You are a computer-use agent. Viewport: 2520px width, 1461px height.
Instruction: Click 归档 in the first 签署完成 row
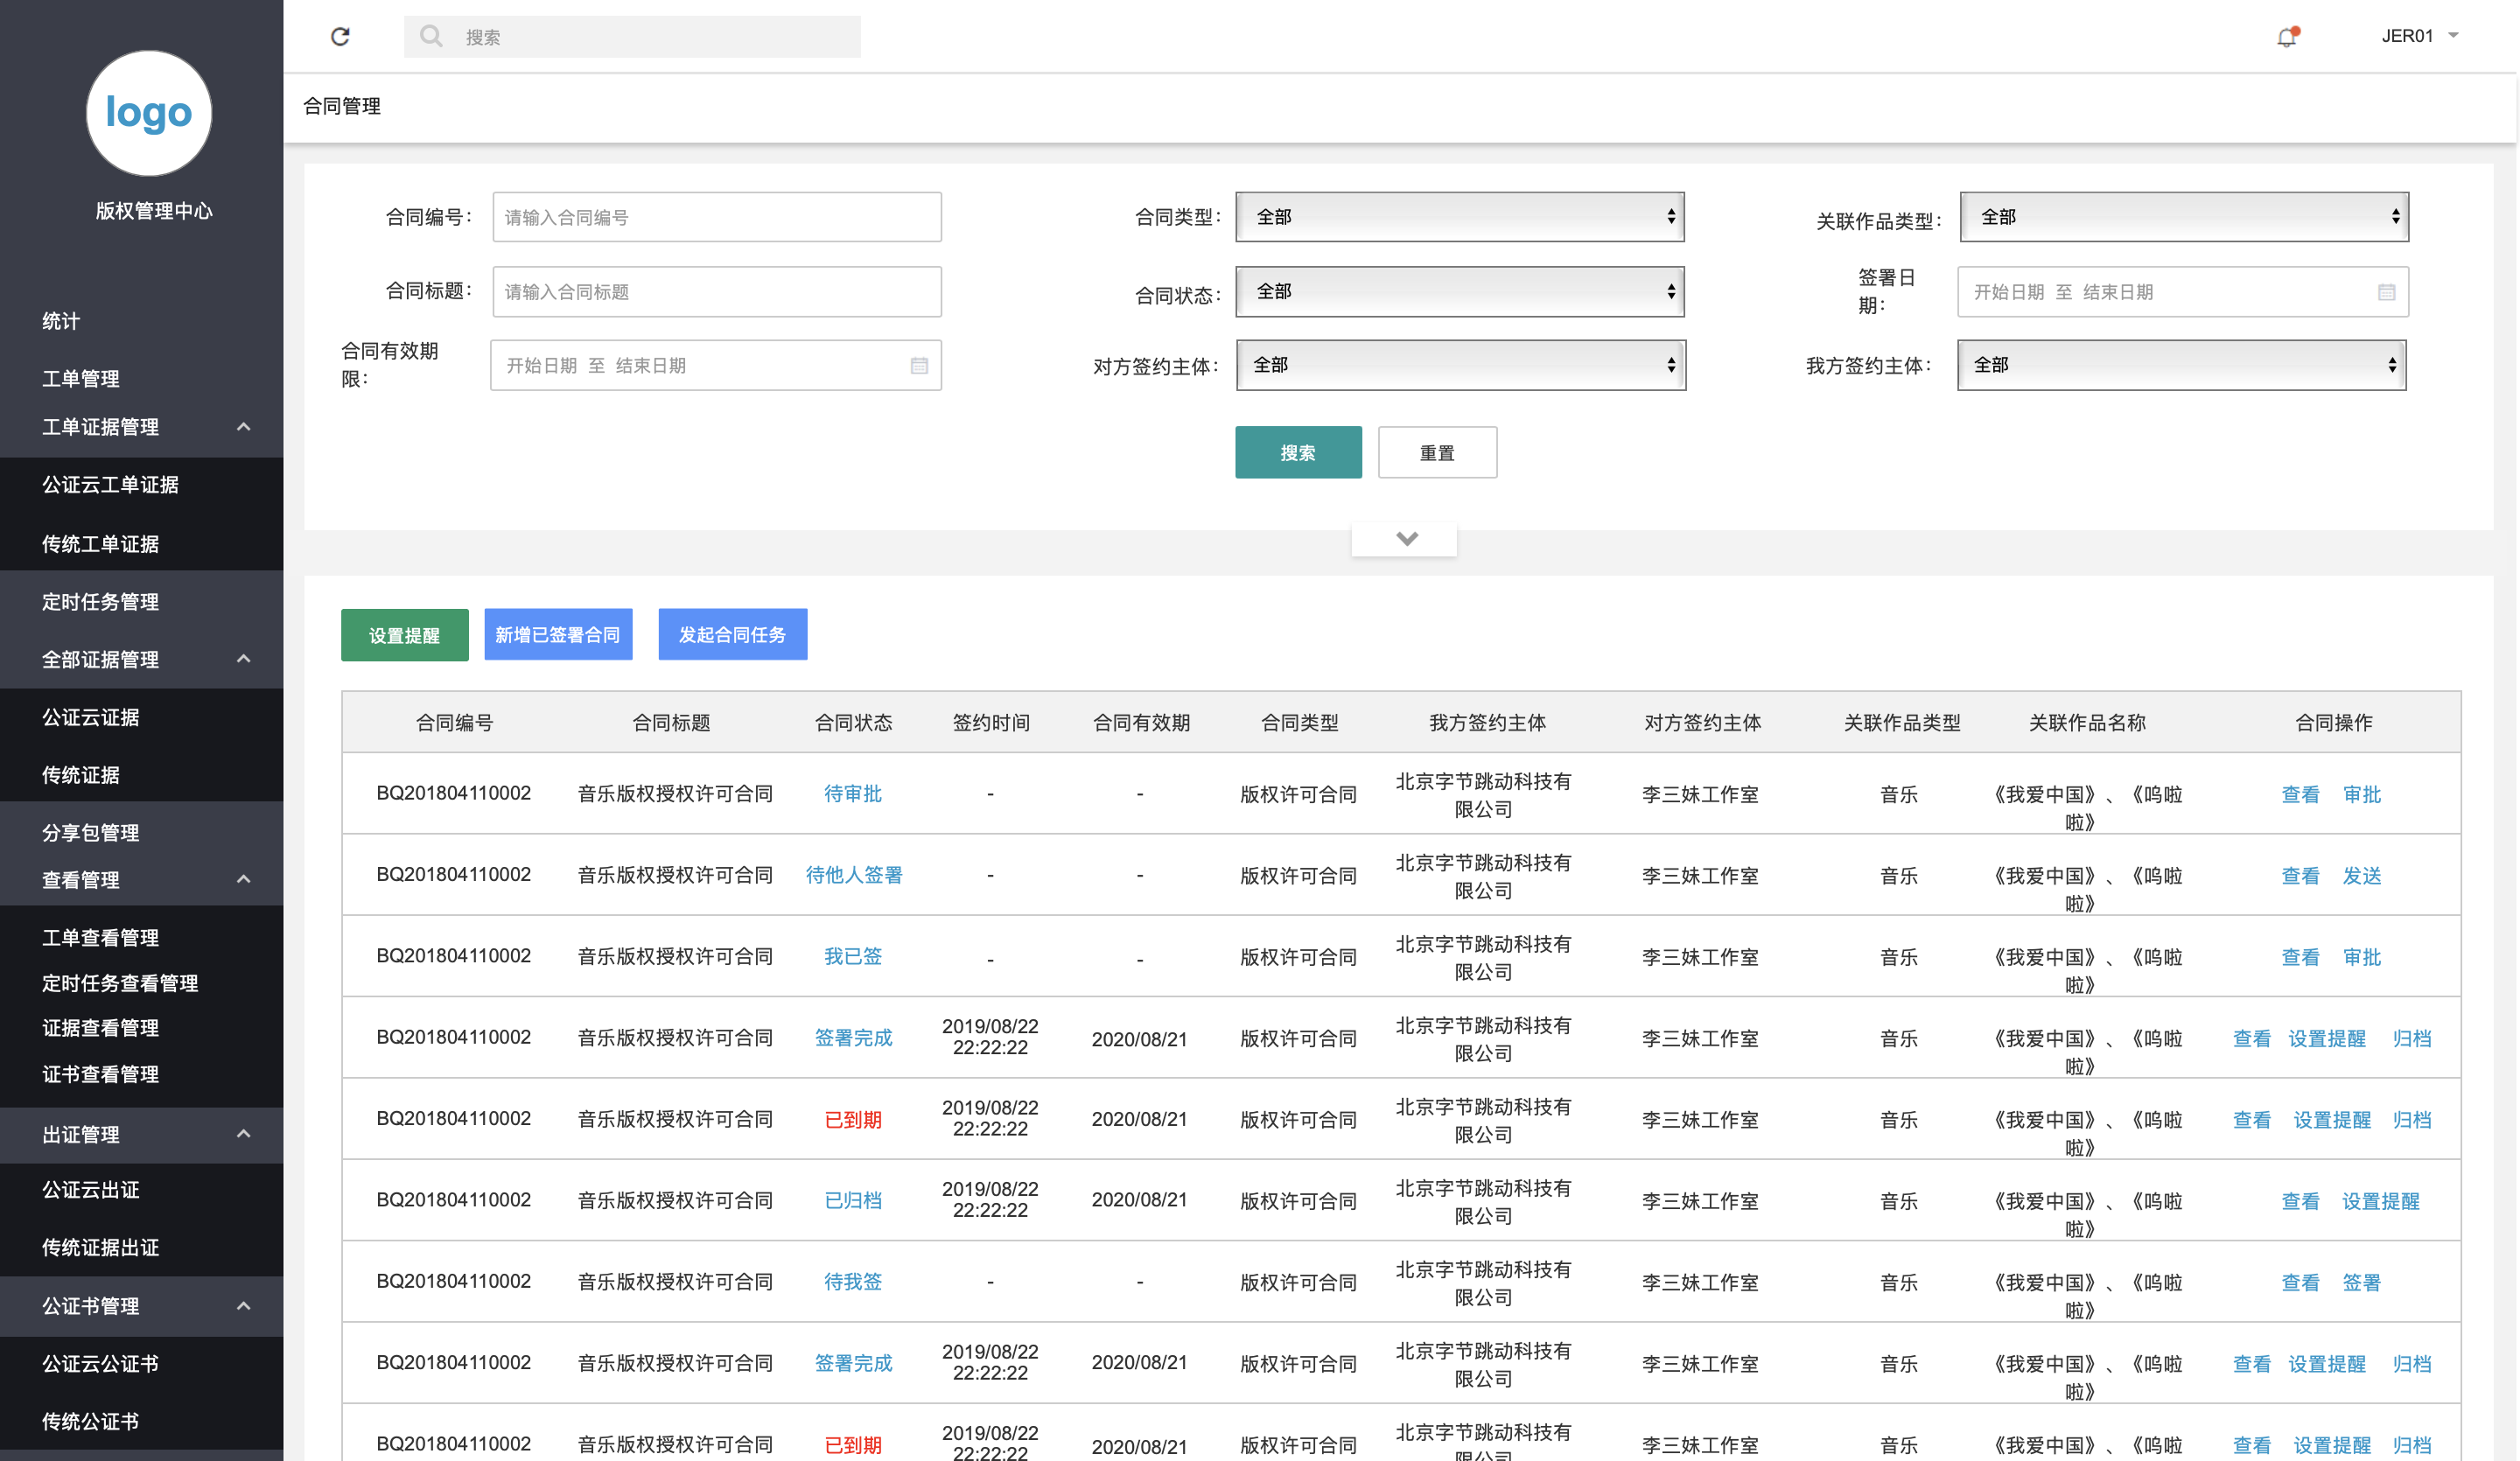pos(2411,1038)
